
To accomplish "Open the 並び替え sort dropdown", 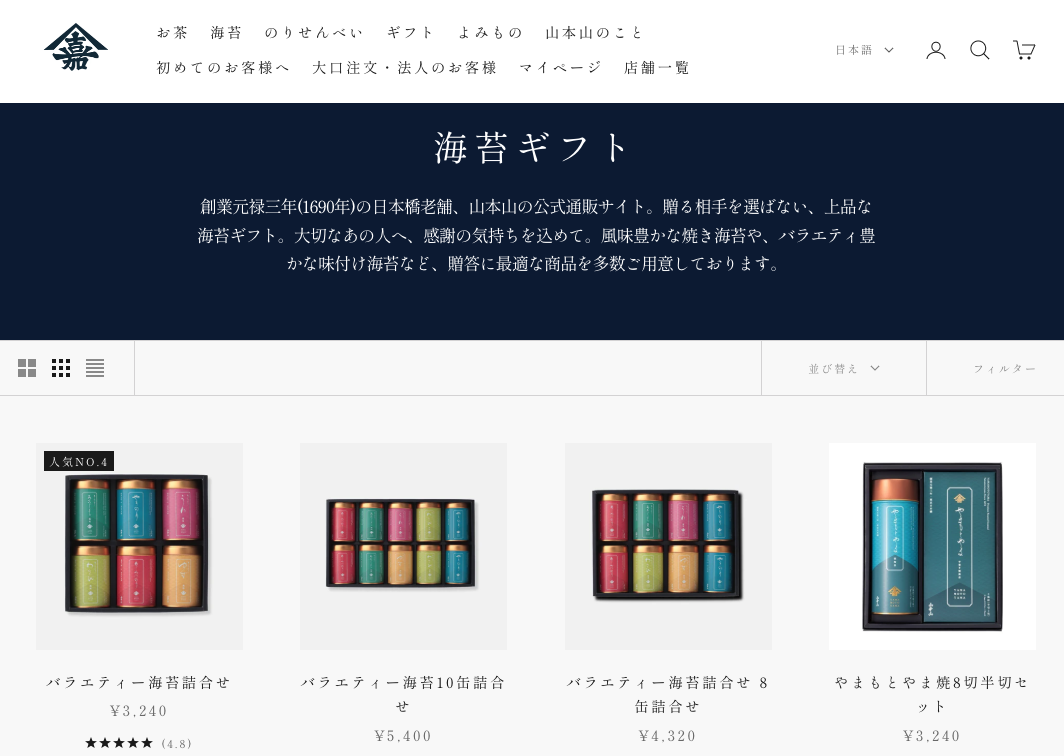I will click(843, 368).
